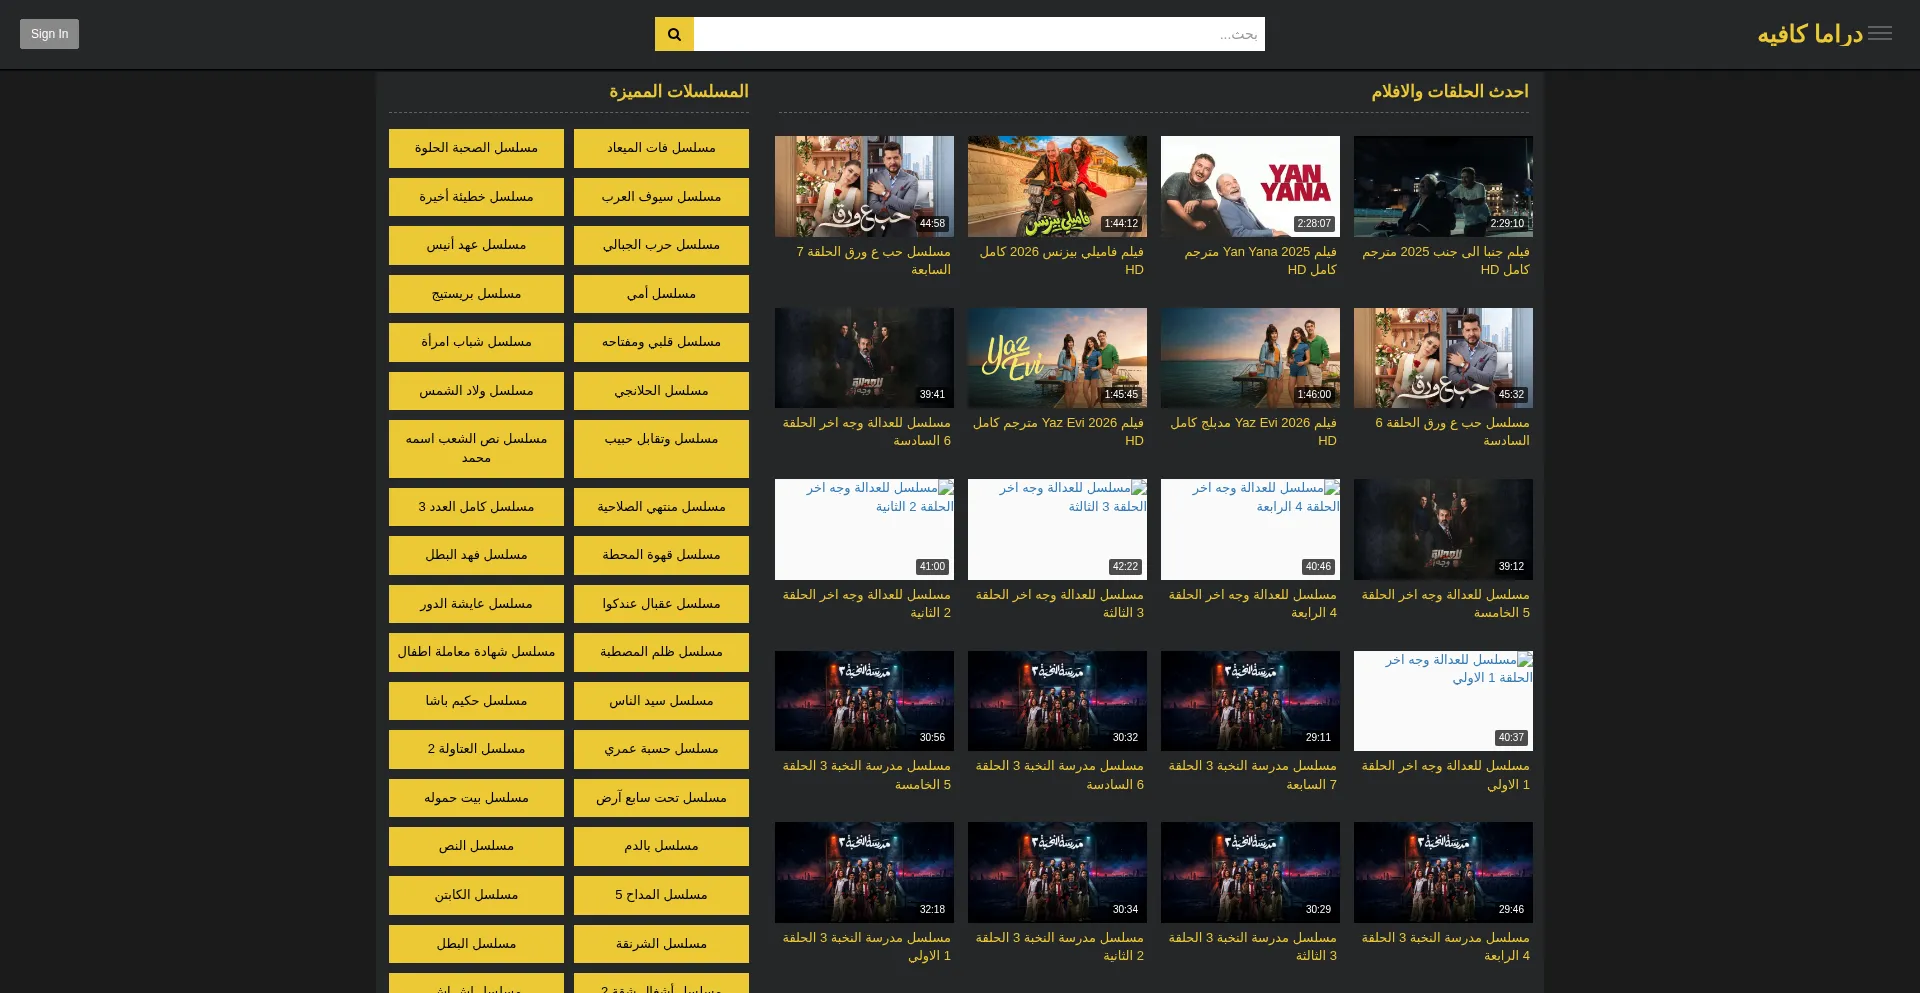Screen dimensions: 1920x993
Task: Open مسلسل حرب الجبالي
Action: pyautogui.click(x=661, y=245)
